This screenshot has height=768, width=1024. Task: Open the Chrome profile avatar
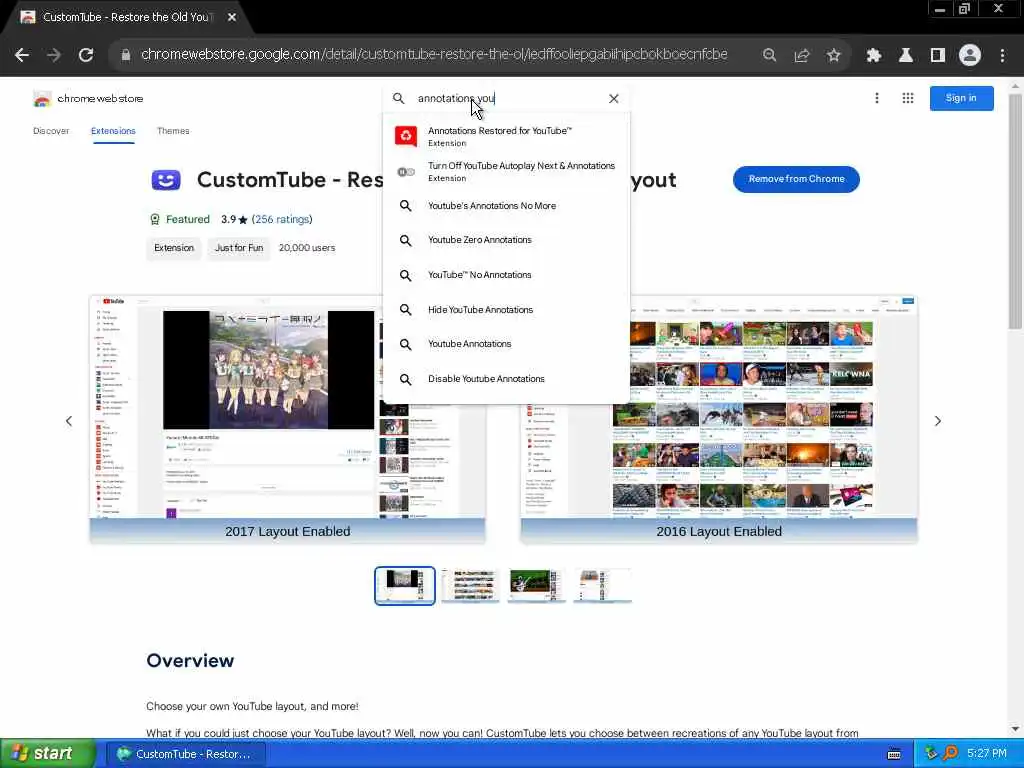click(970, 55)
